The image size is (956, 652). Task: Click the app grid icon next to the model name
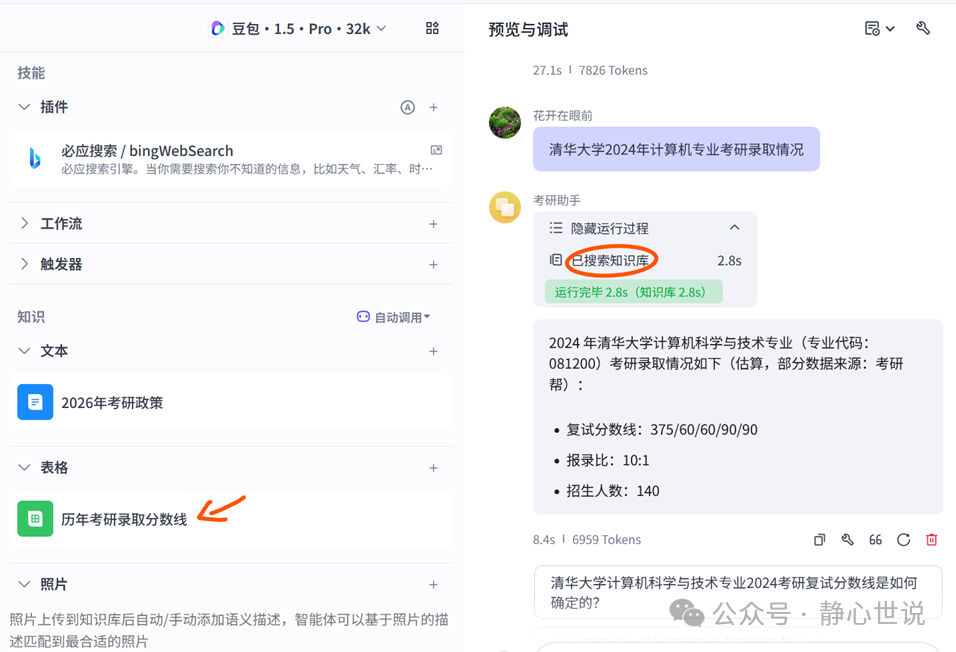tap(432, 28)
